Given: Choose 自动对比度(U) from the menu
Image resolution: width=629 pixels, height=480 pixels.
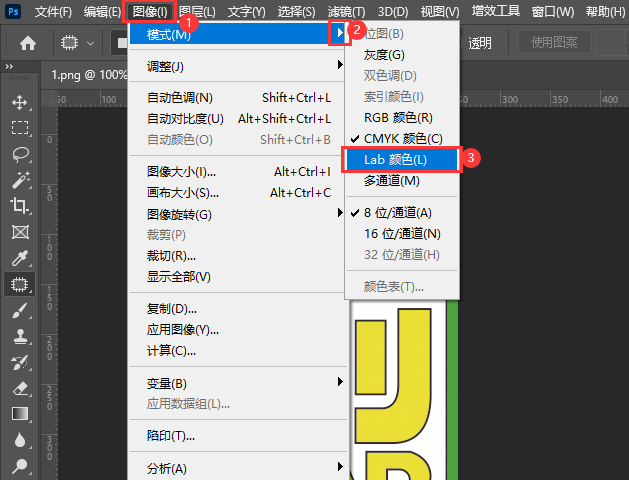Looking at the screenshot, I should click(237, 118).
